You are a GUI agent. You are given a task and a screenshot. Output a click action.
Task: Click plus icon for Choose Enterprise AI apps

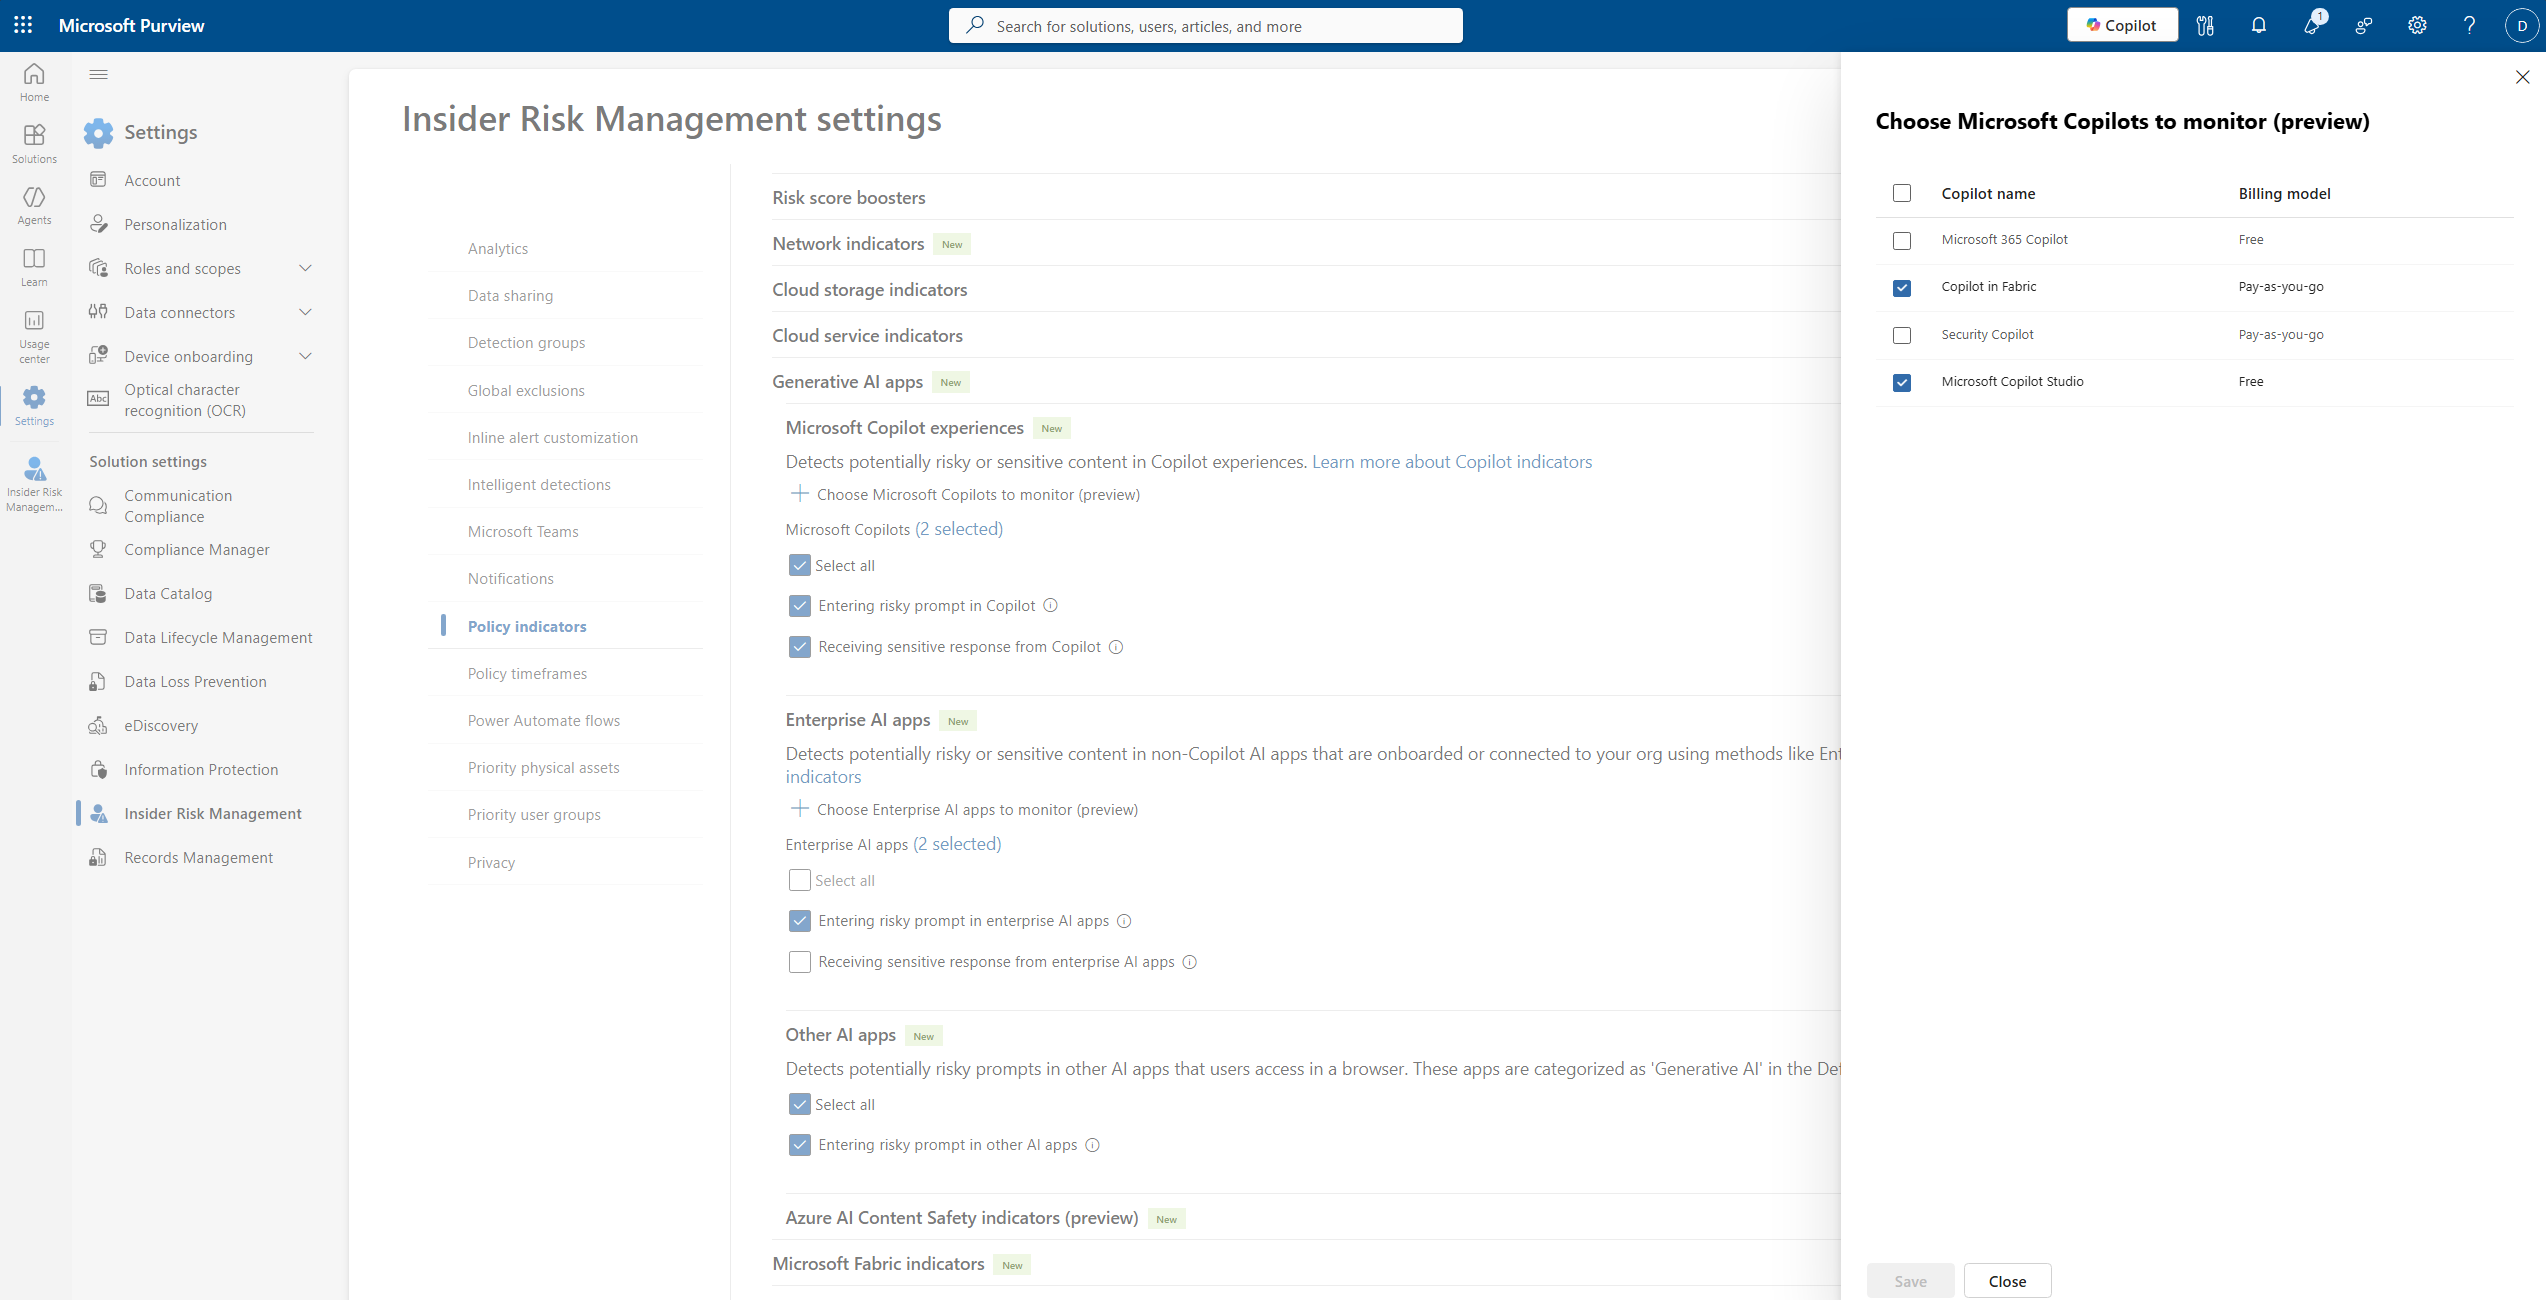[799, 808]
